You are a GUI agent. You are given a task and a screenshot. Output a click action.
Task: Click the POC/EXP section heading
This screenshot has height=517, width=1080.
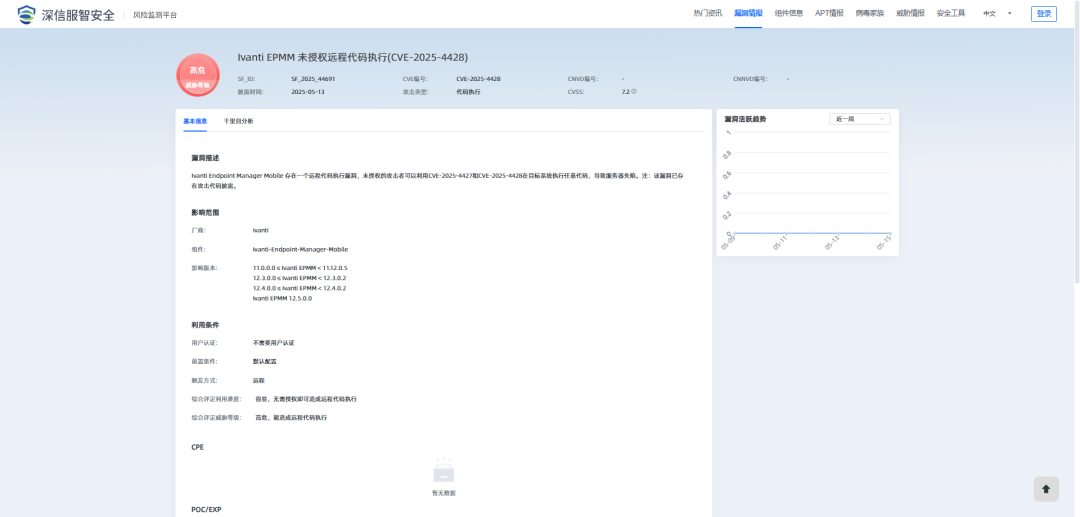pyautogui.click(x=206, y=510)
